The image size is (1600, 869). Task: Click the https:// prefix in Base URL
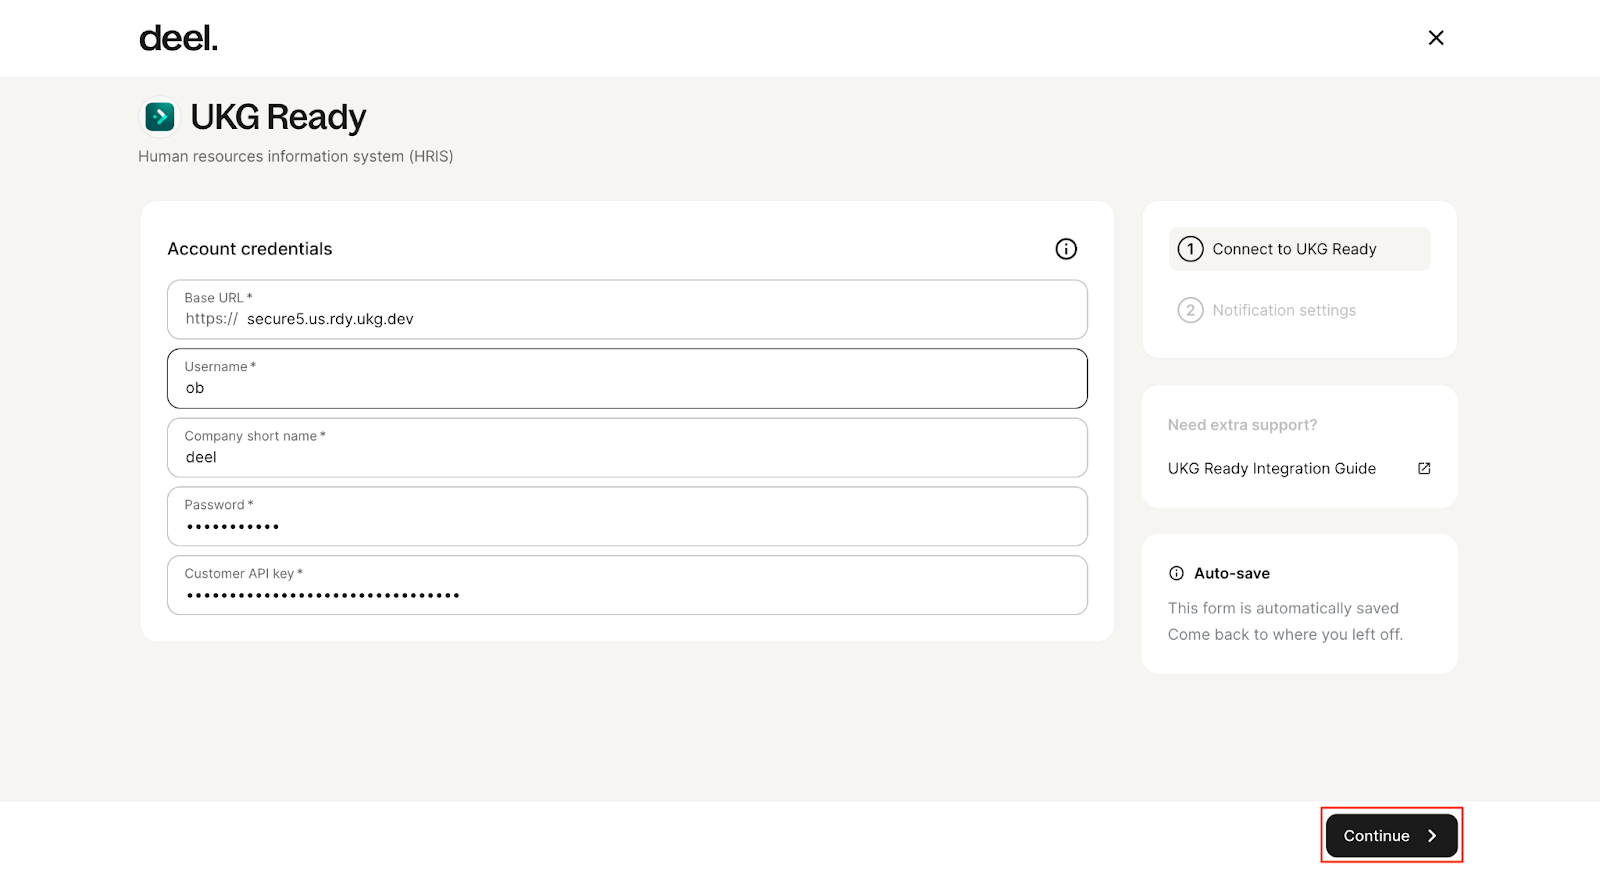point(212,319)
